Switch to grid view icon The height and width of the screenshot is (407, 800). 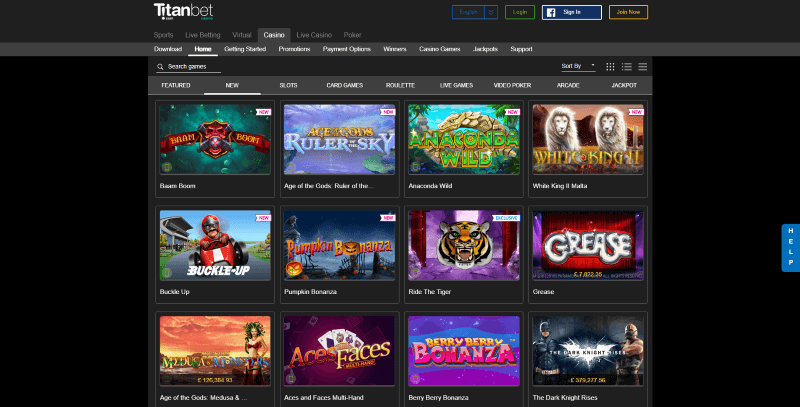pos(610,67)
